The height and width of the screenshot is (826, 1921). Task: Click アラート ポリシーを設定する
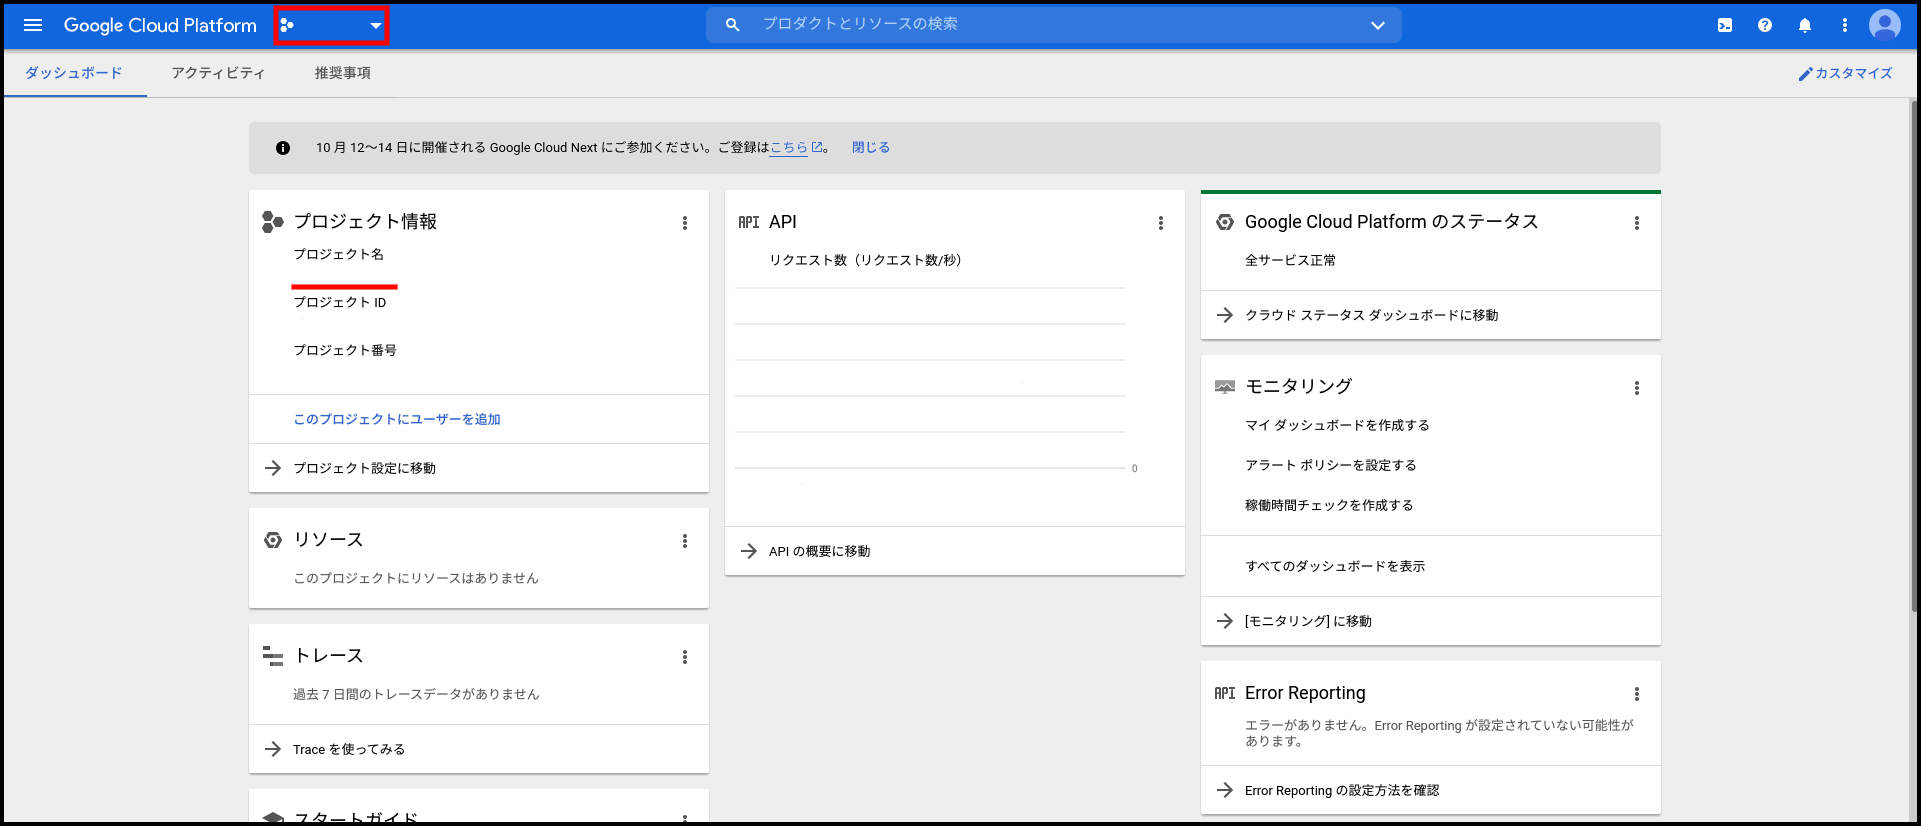pos(1331,465)
